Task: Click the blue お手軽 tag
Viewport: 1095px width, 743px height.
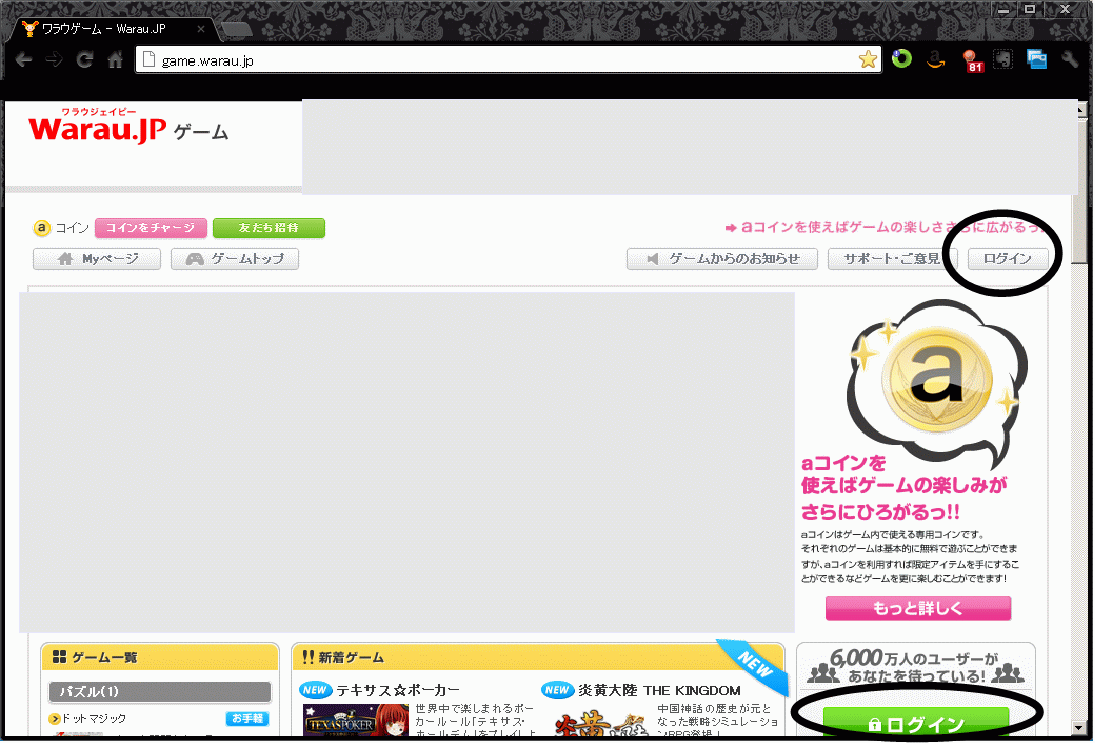Action: tap(247, 719)
